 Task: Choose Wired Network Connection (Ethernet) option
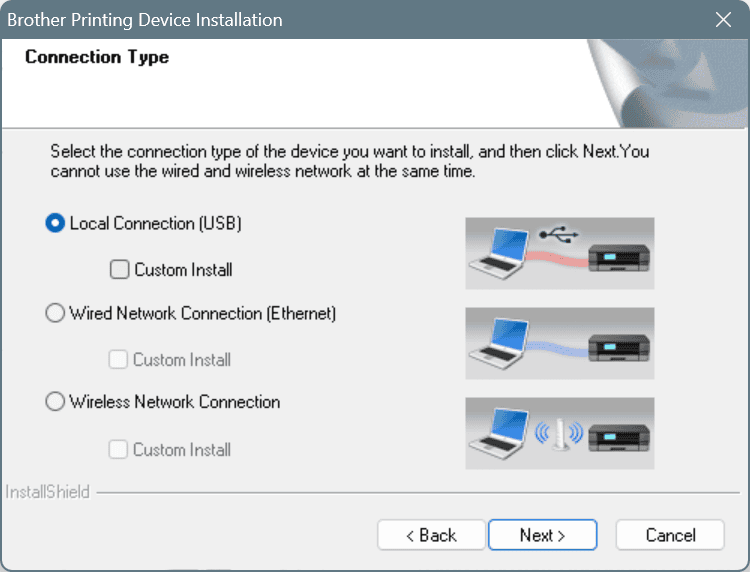coord(56,313)
